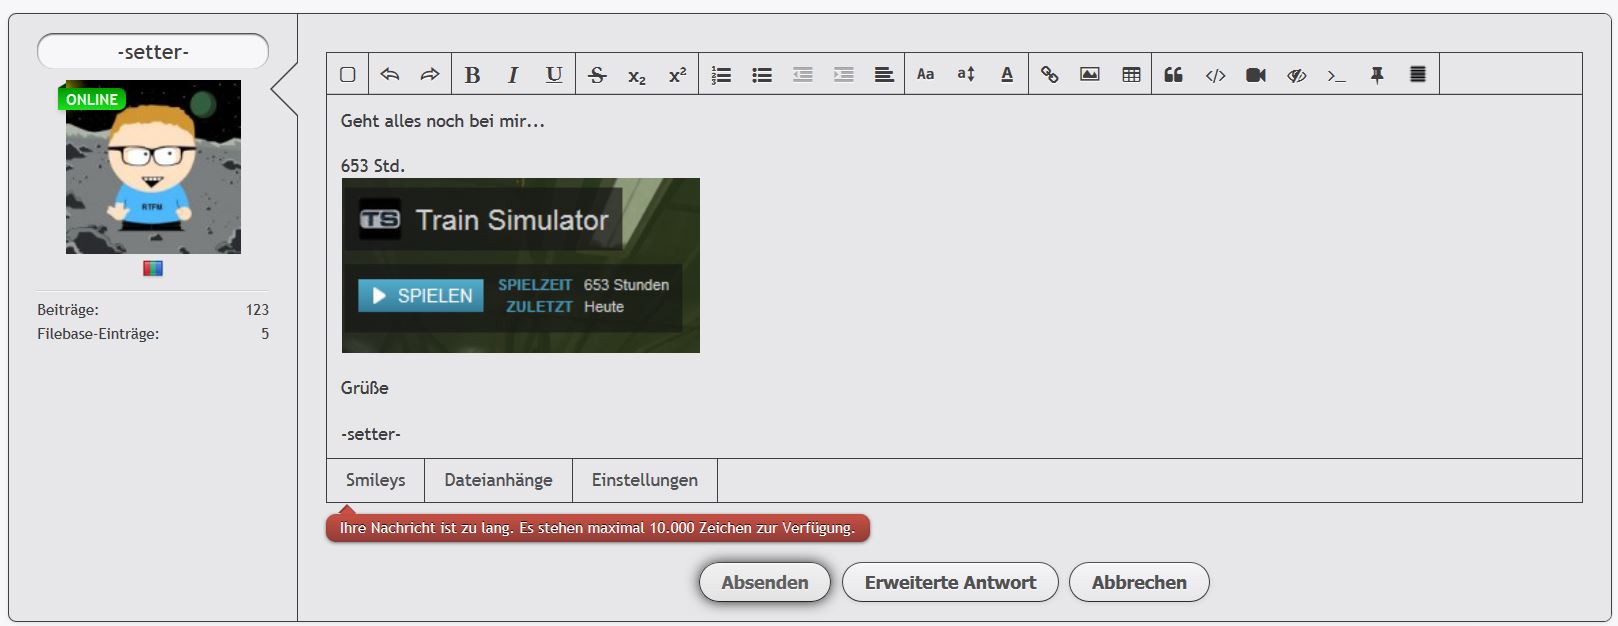Insert inline code with the prompt icon
Viewport: 1618px width, 626px height.
coord(1337,75)
